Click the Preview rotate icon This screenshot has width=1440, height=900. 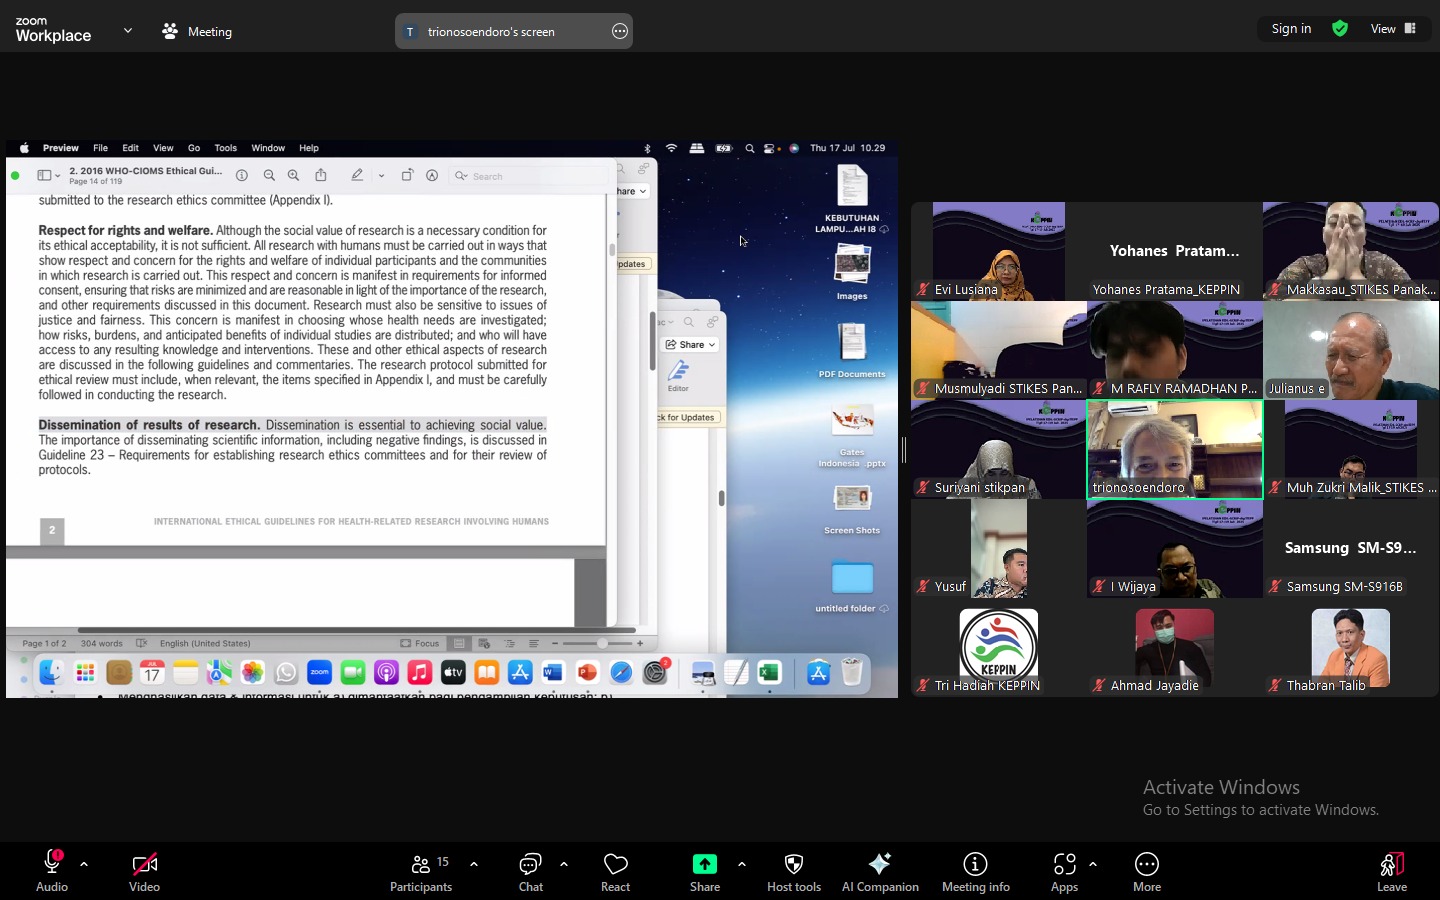(407, 175)
